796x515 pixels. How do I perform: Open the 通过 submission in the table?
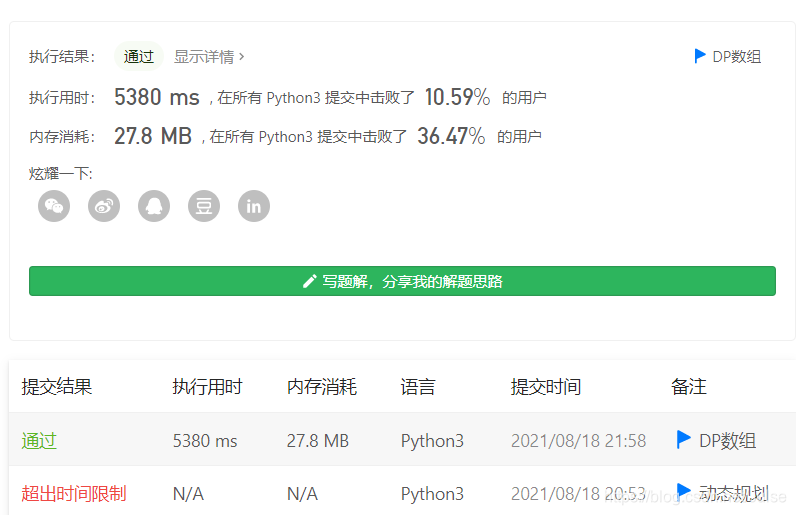(x=39, y=441)
